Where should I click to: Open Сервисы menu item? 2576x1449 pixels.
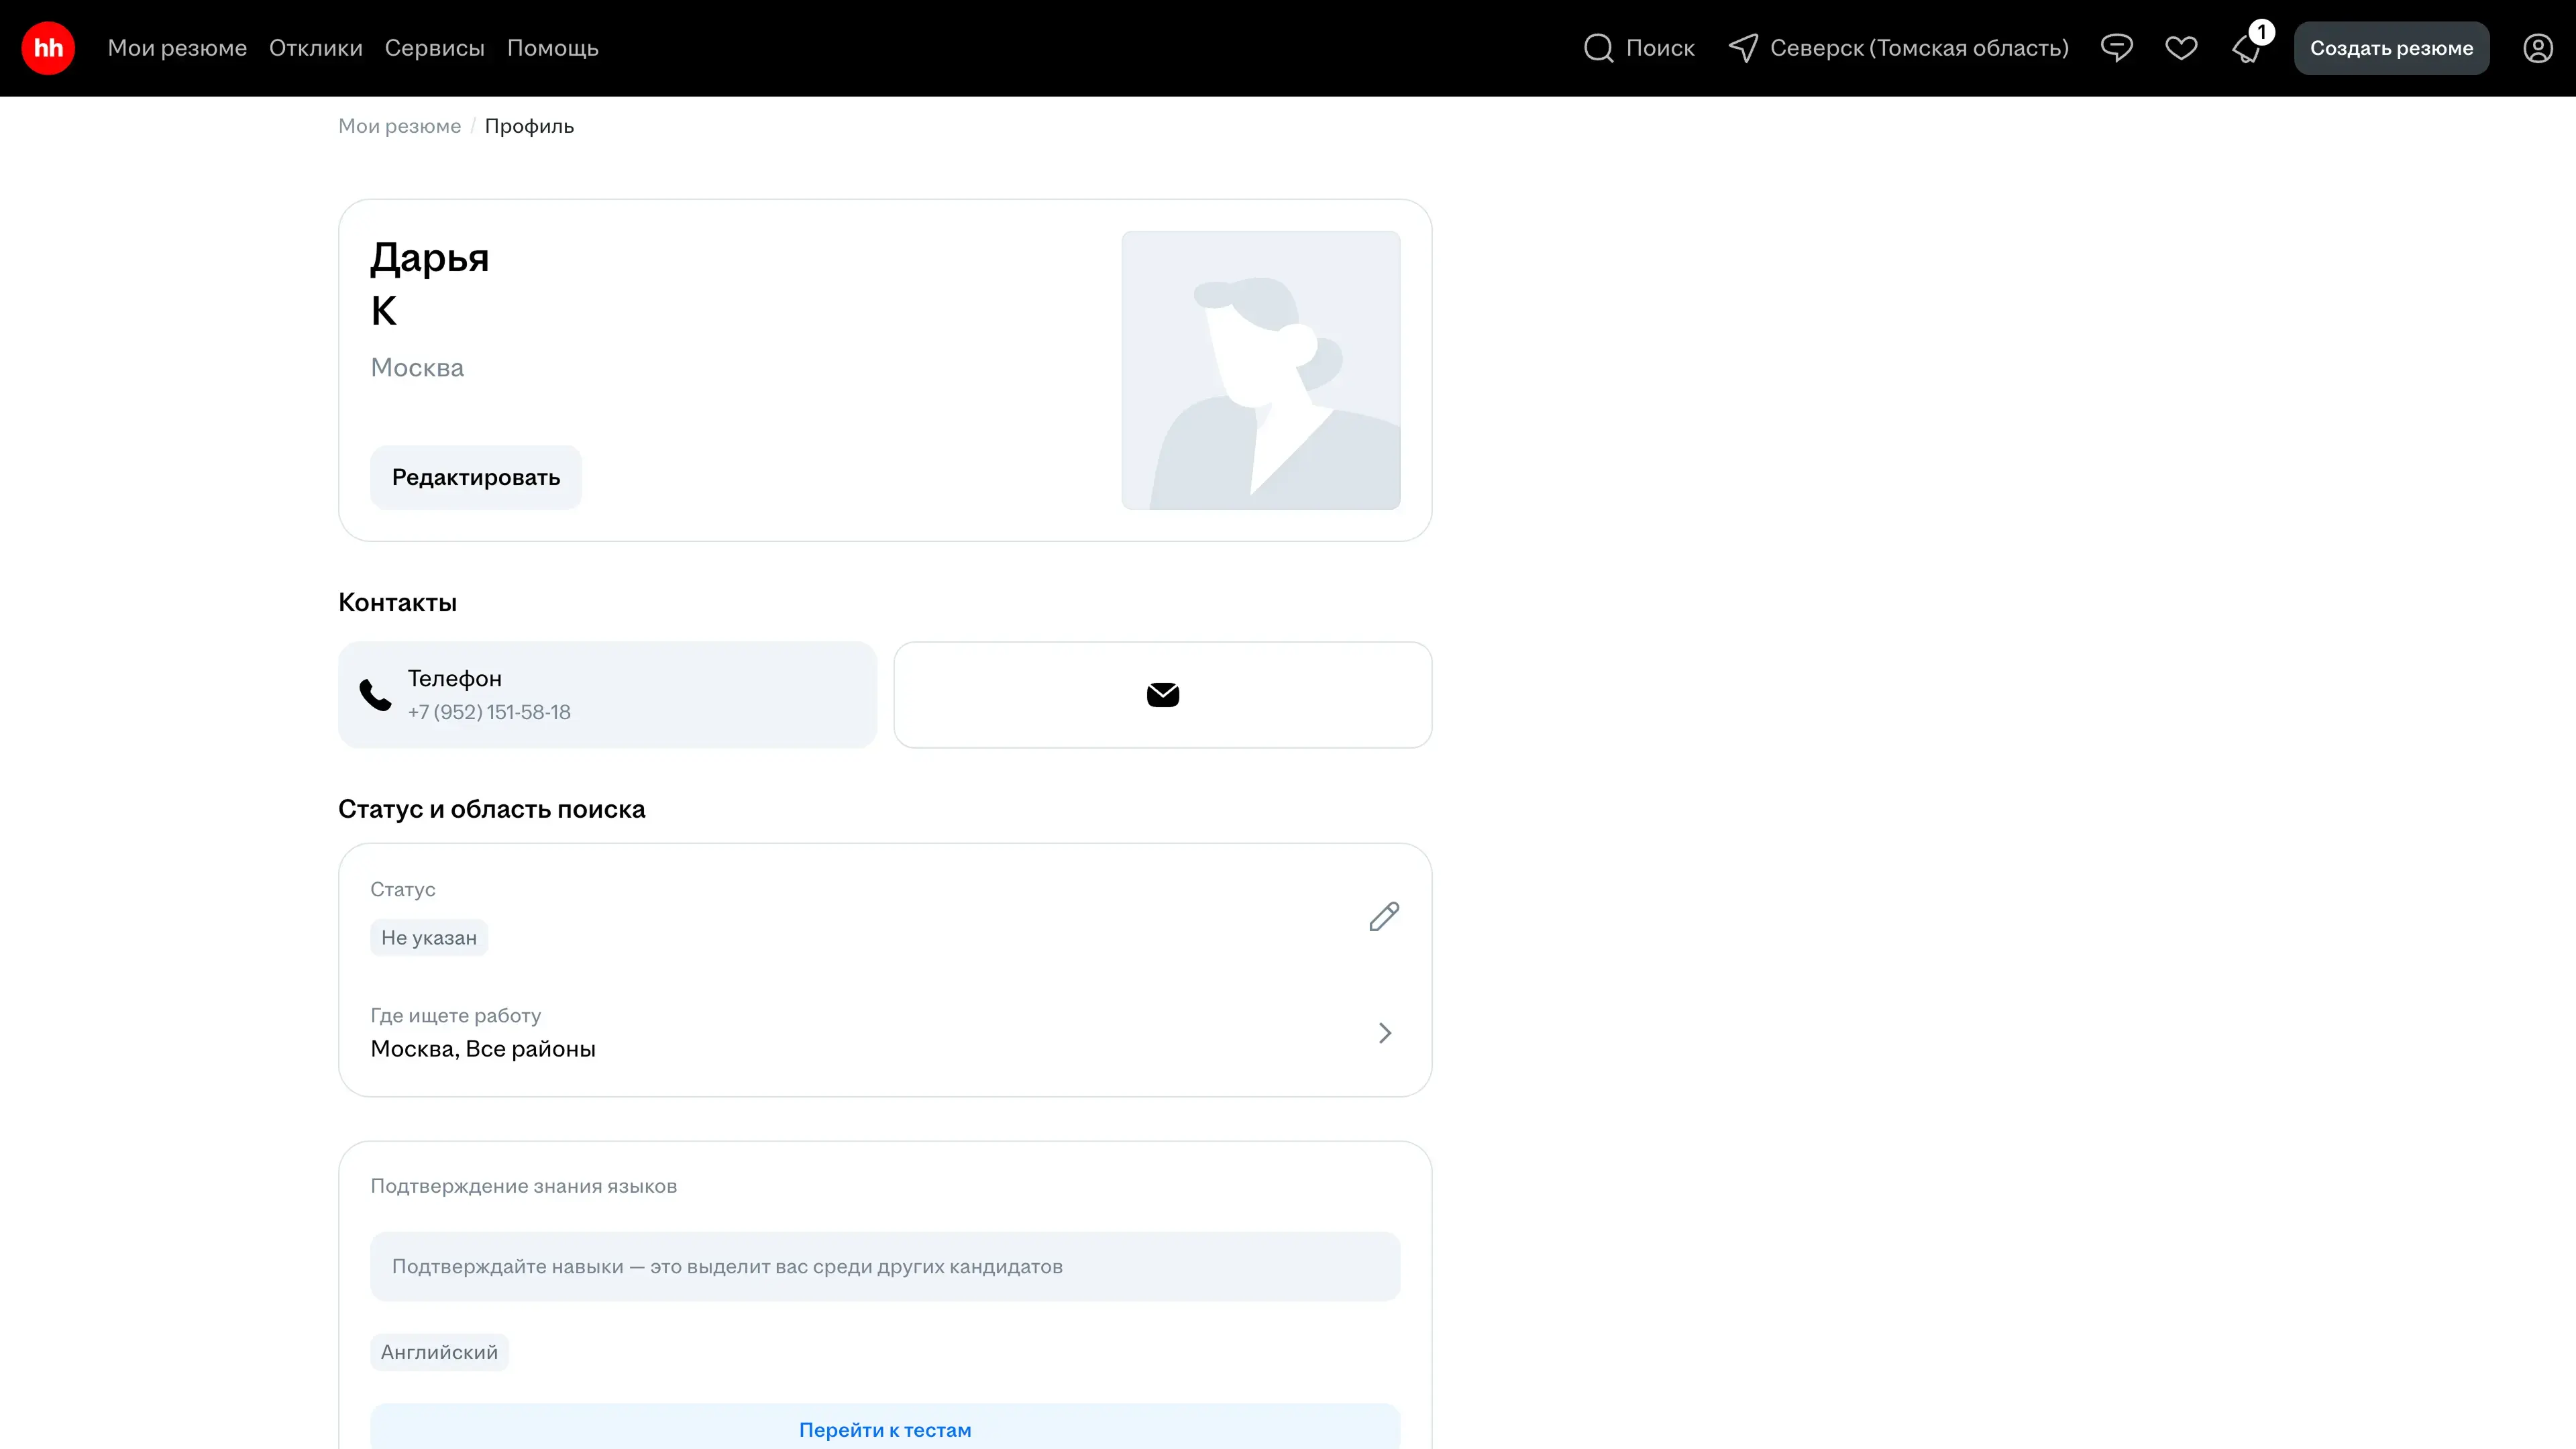pos(434,48)
